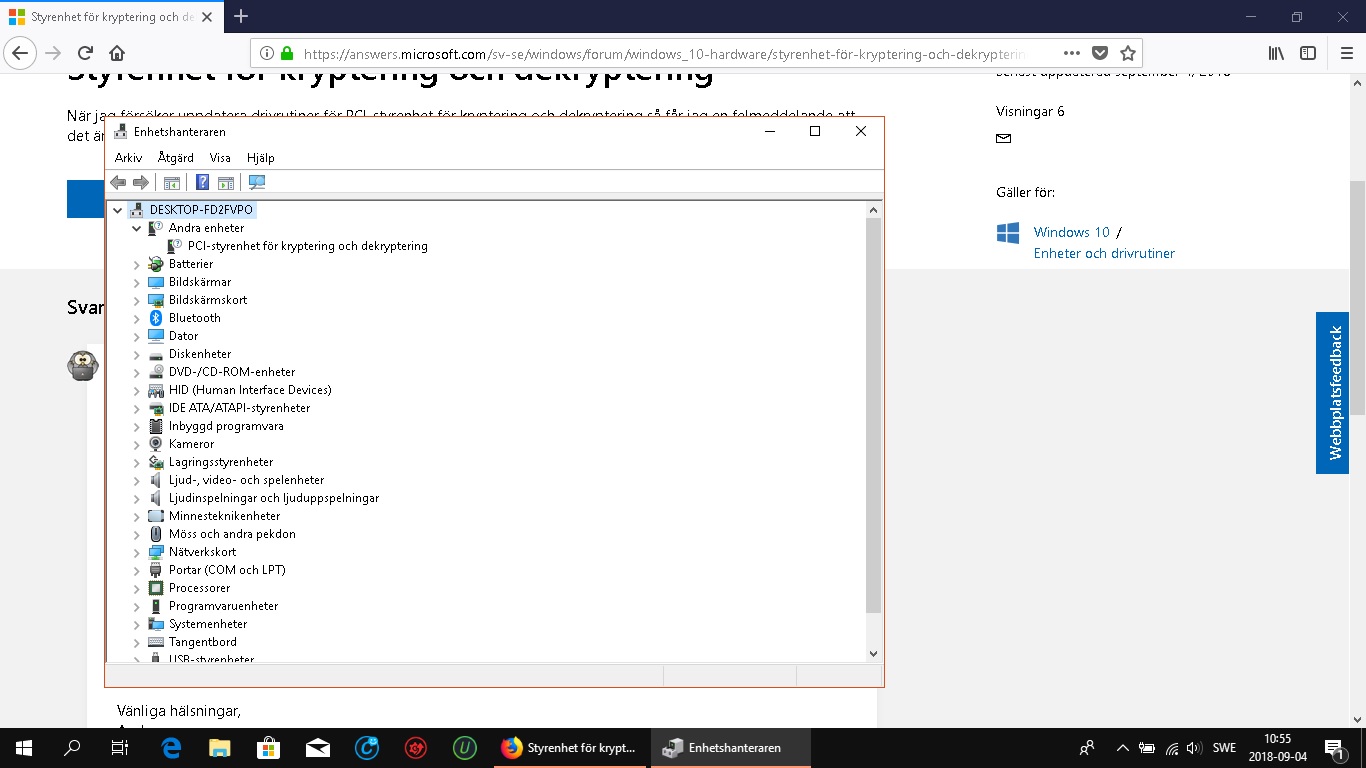Screen dimensions: 1366x768
Task: Click the Dator computer icon
Action: pyautogui.click(x=155, y=336)
